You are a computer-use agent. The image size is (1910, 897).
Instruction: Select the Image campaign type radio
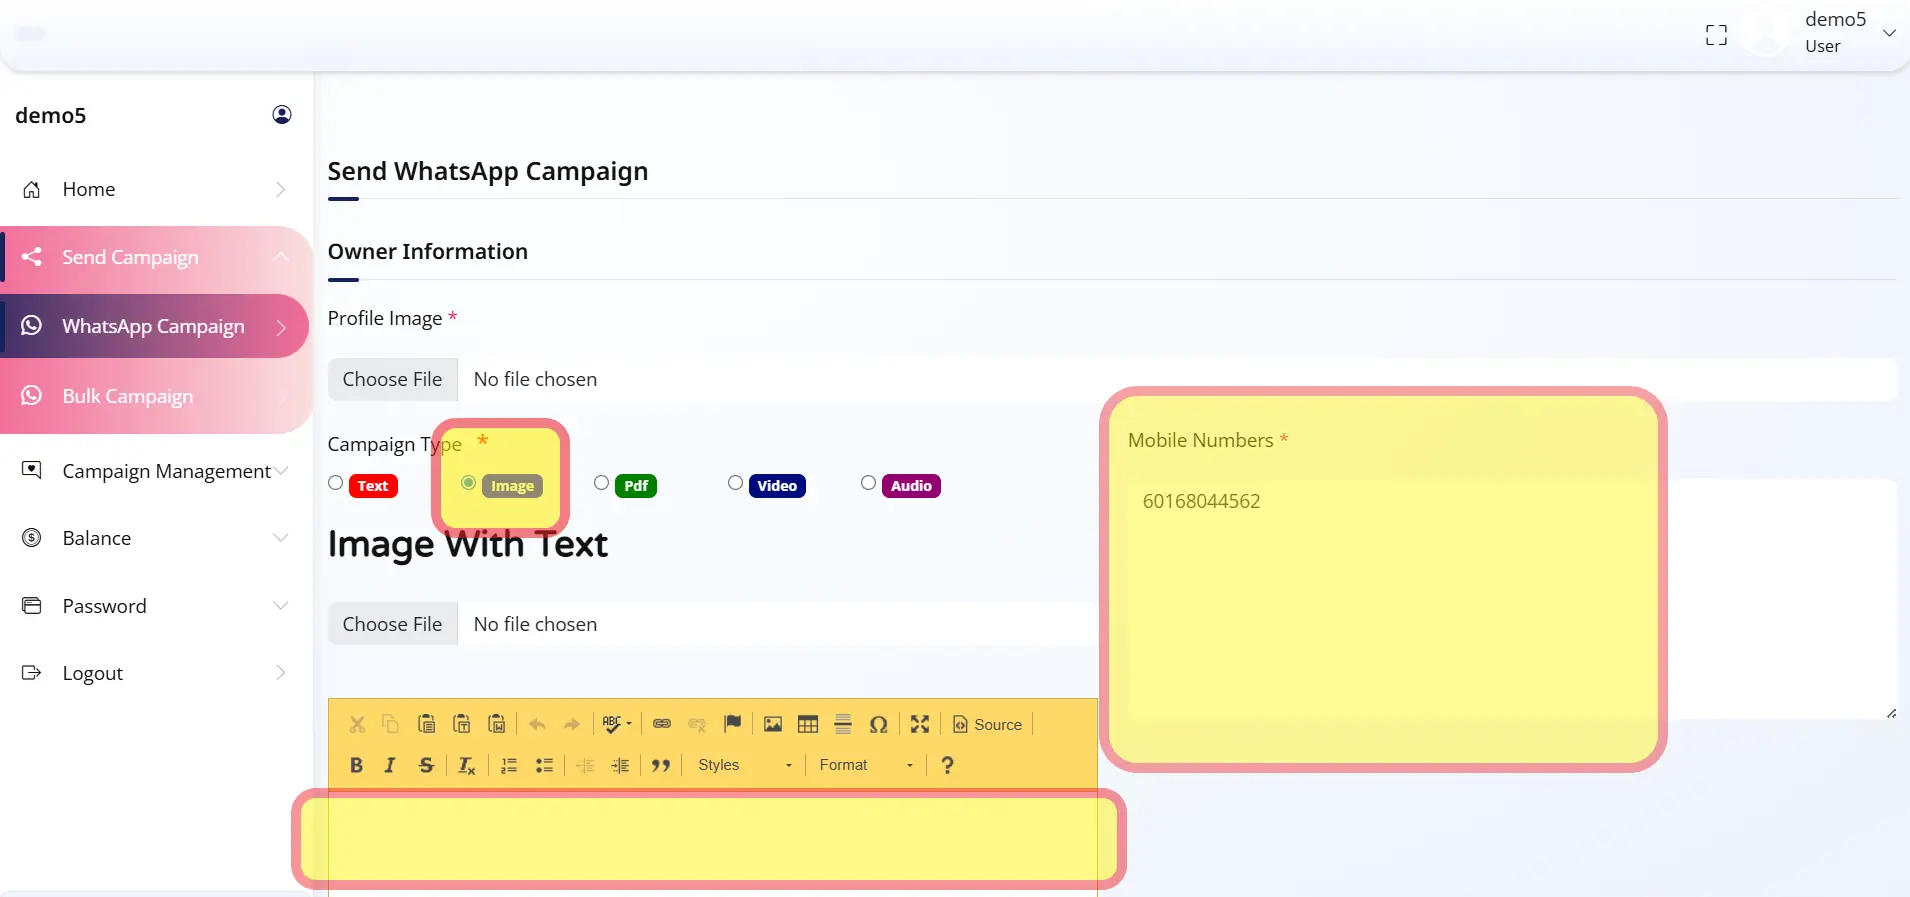click(468, 483)
